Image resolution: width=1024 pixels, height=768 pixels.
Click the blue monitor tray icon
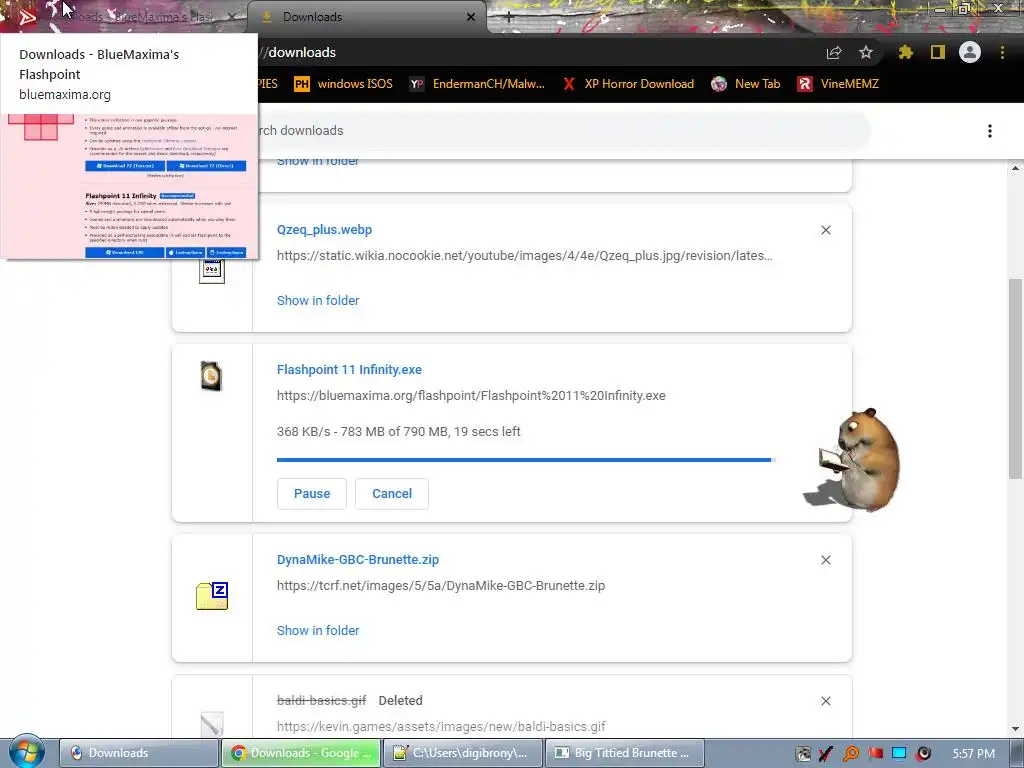[x=899, y=754]
